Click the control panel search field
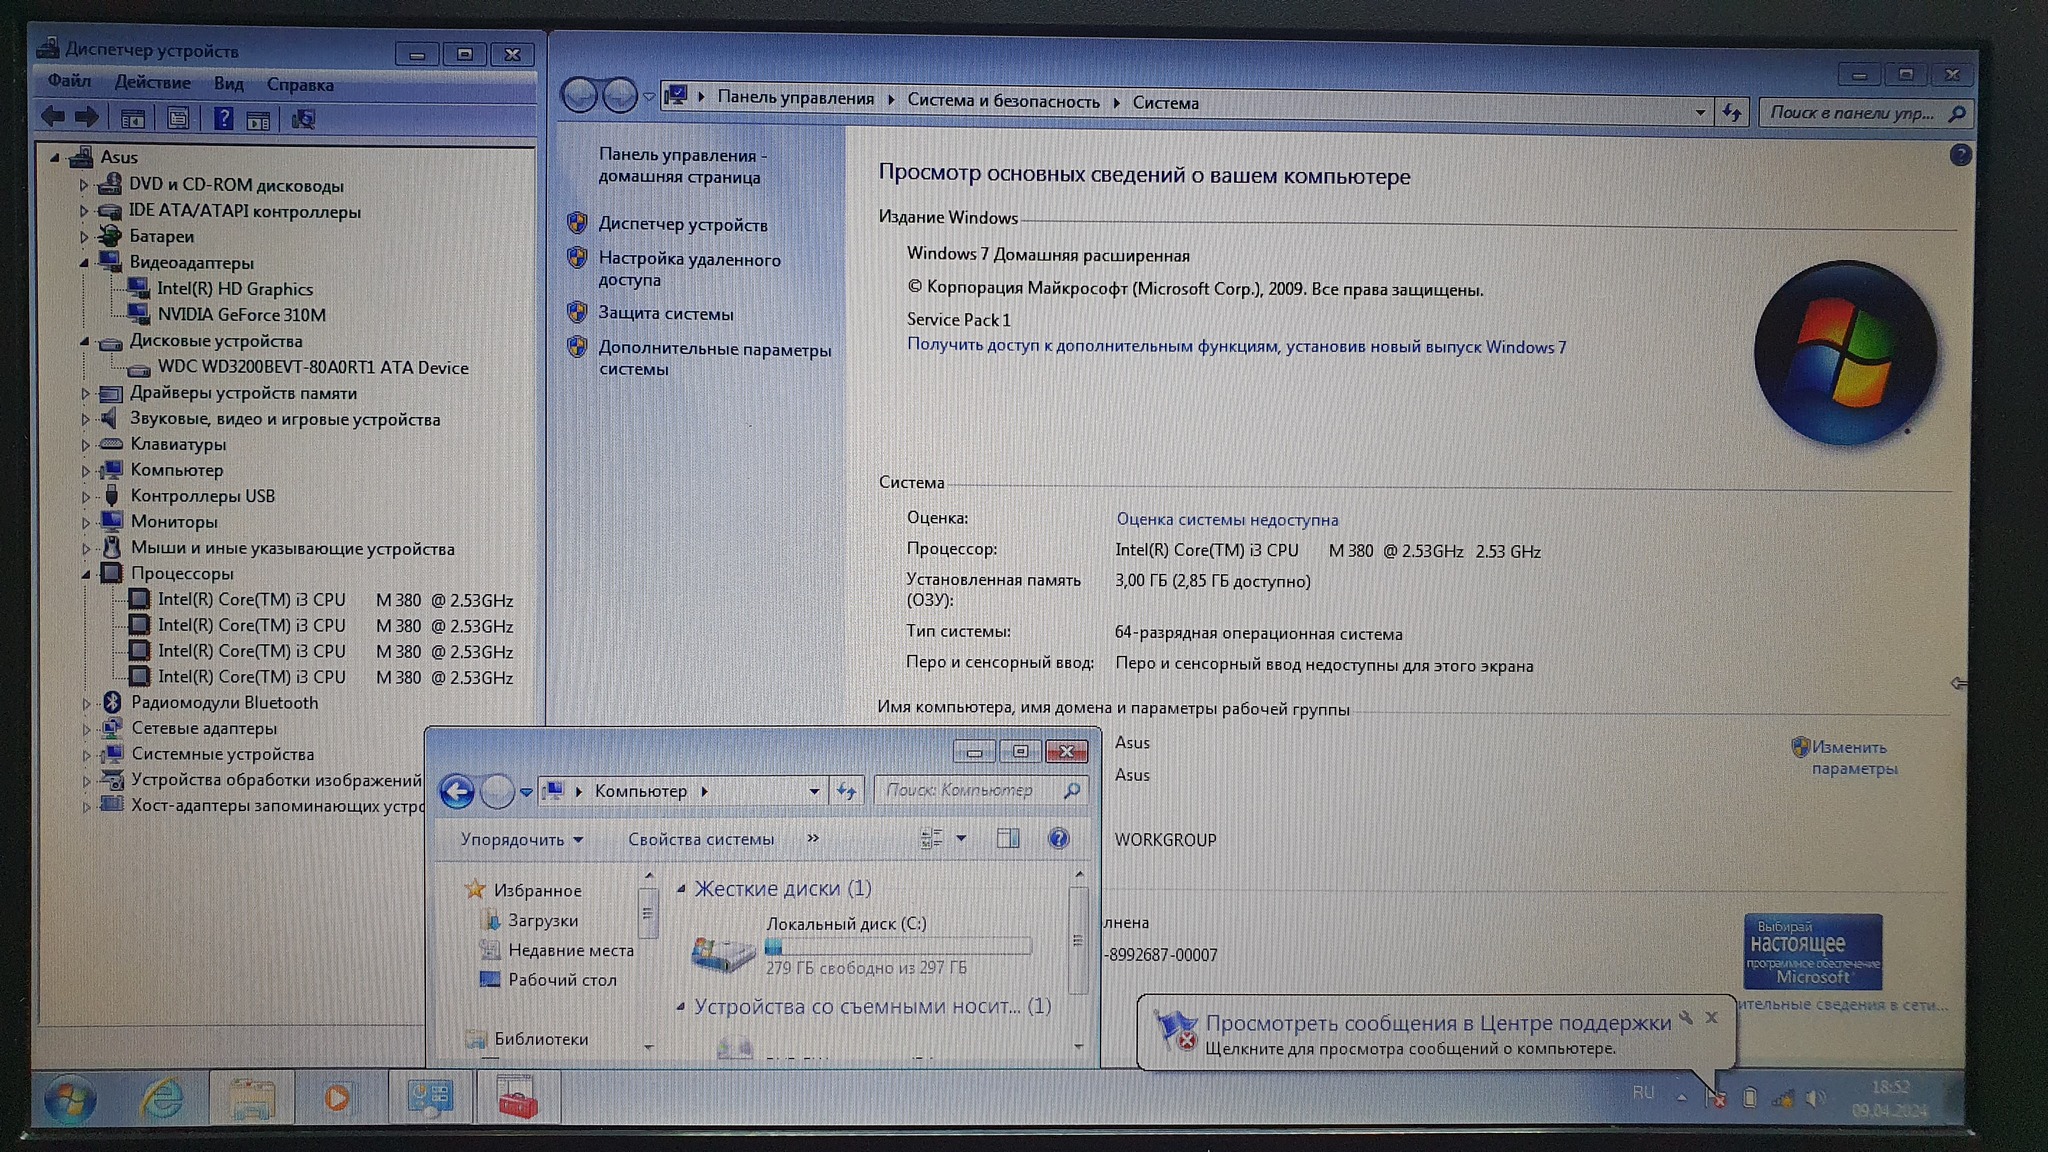 (1851, 113)
